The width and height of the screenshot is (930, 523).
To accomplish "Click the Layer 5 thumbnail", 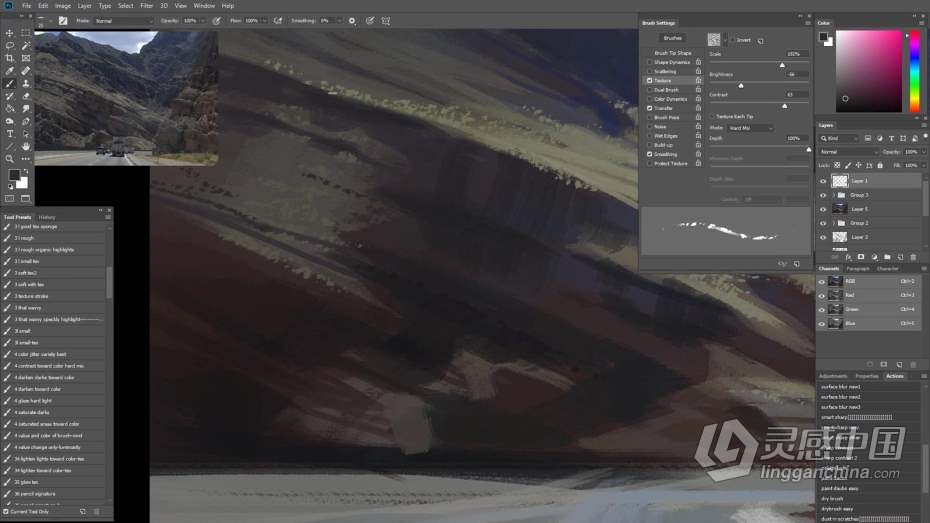I will pyautogui.click(x=839, y=209).
